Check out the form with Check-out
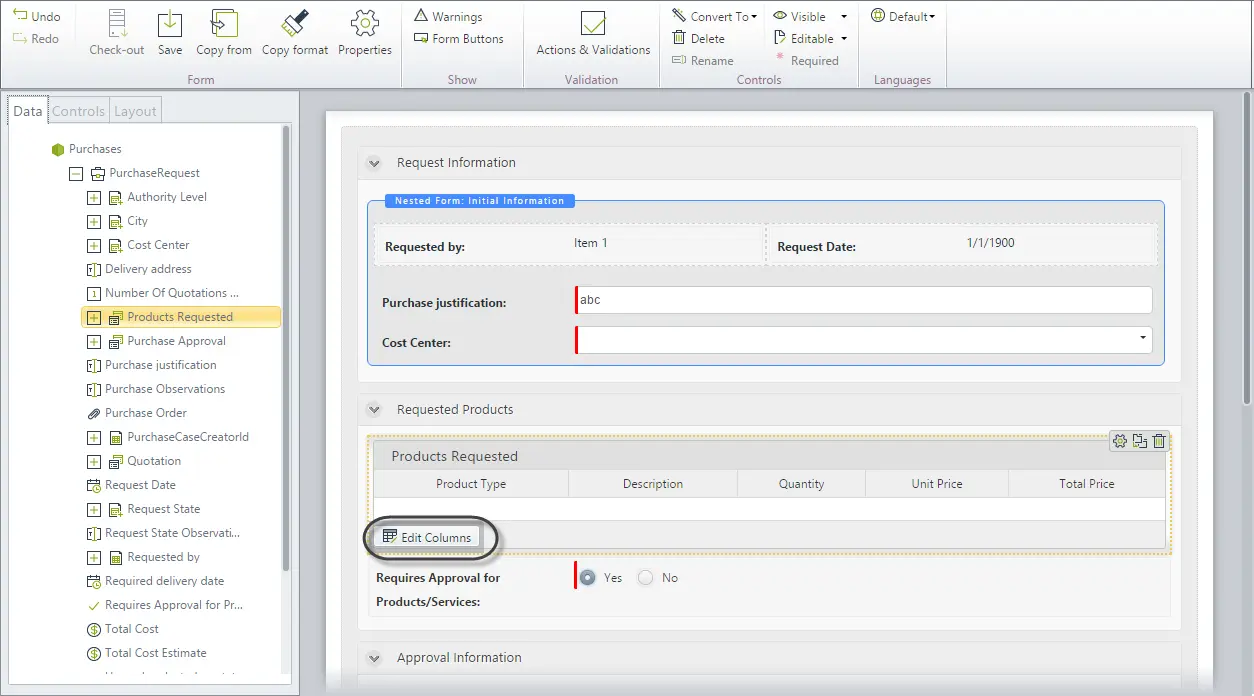This screenshot has width=1254, height=696. click(x=117, y=33)
